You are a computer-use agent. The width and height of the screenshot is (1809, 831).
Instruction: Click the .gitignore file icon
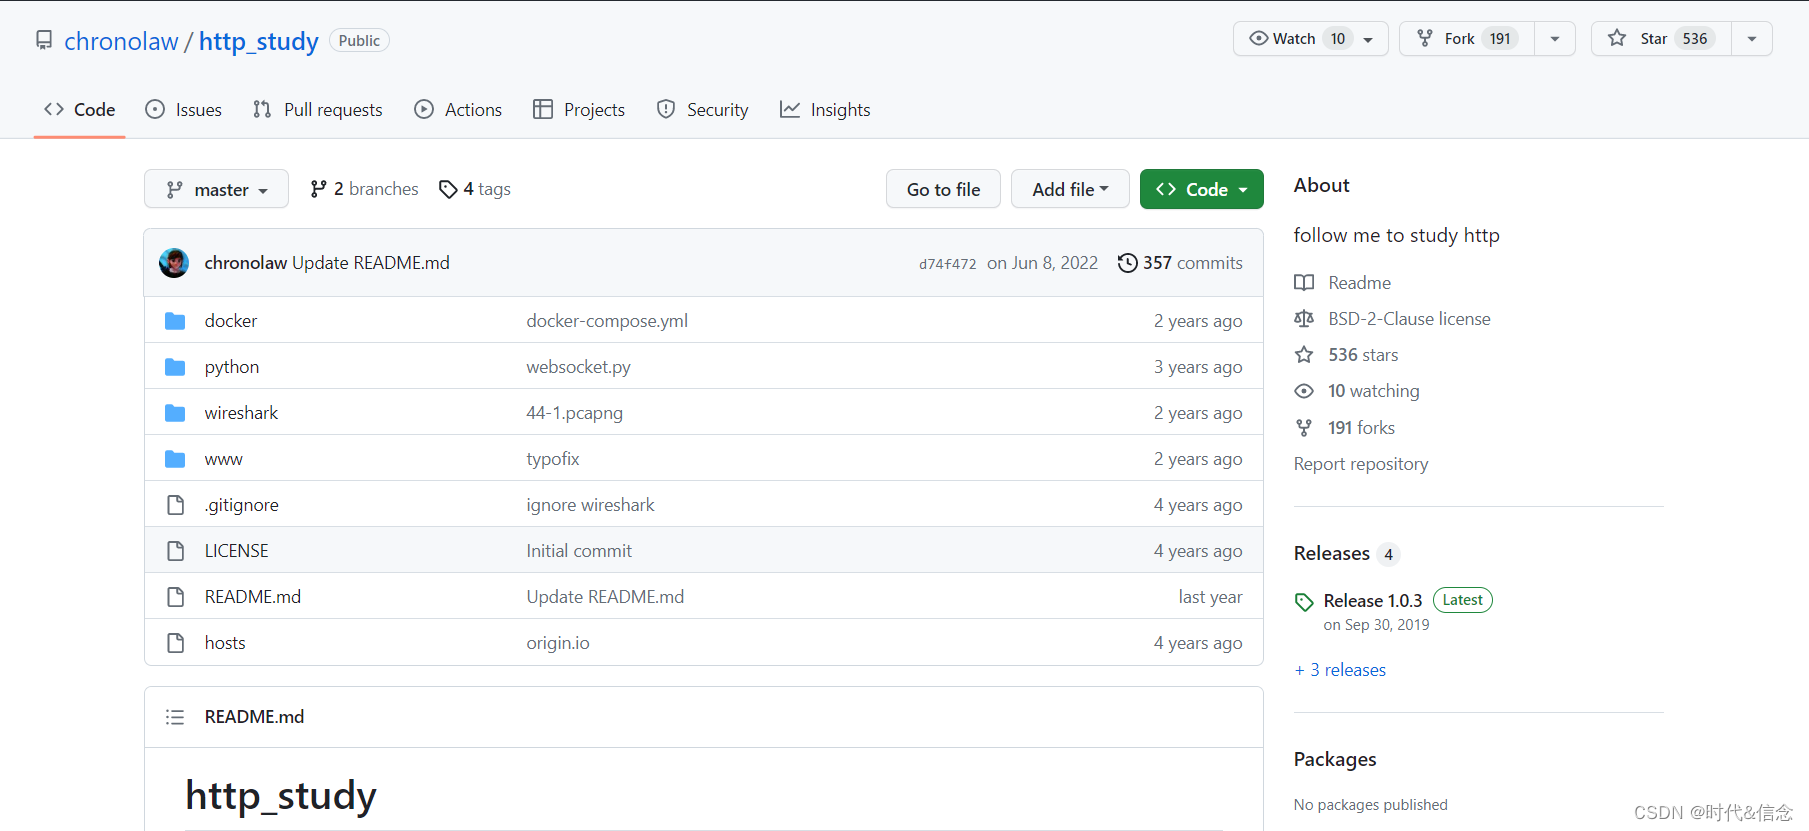[176, 505]
